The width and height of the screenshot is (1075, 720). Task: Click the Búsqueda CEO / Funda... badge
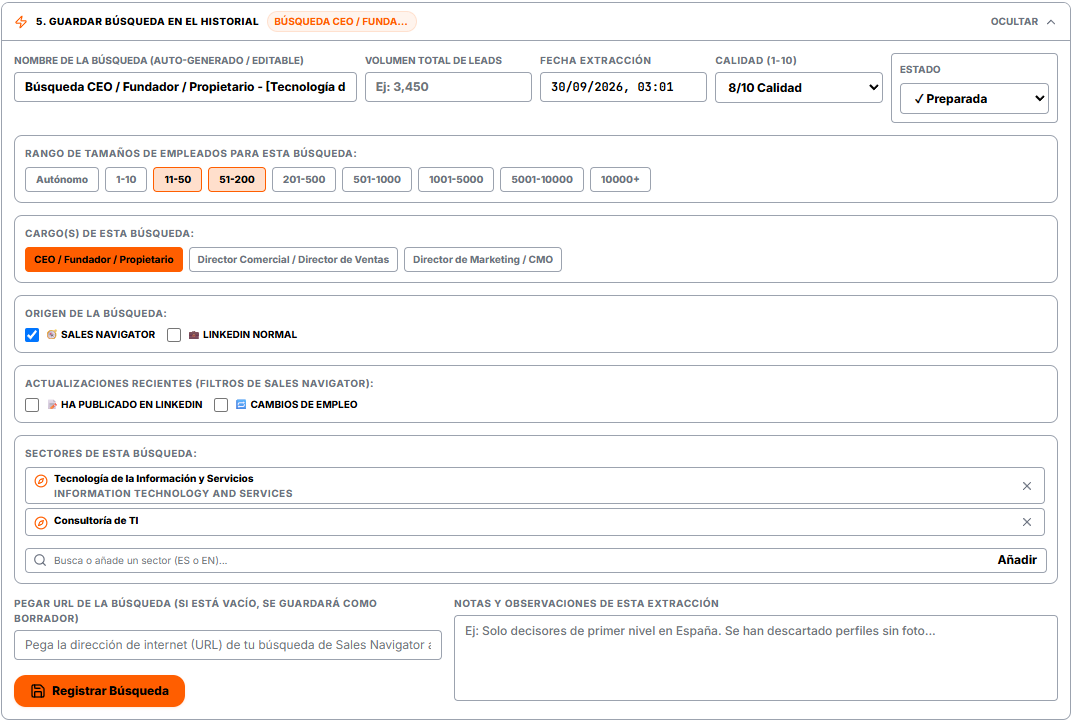[x=341, y=22]
